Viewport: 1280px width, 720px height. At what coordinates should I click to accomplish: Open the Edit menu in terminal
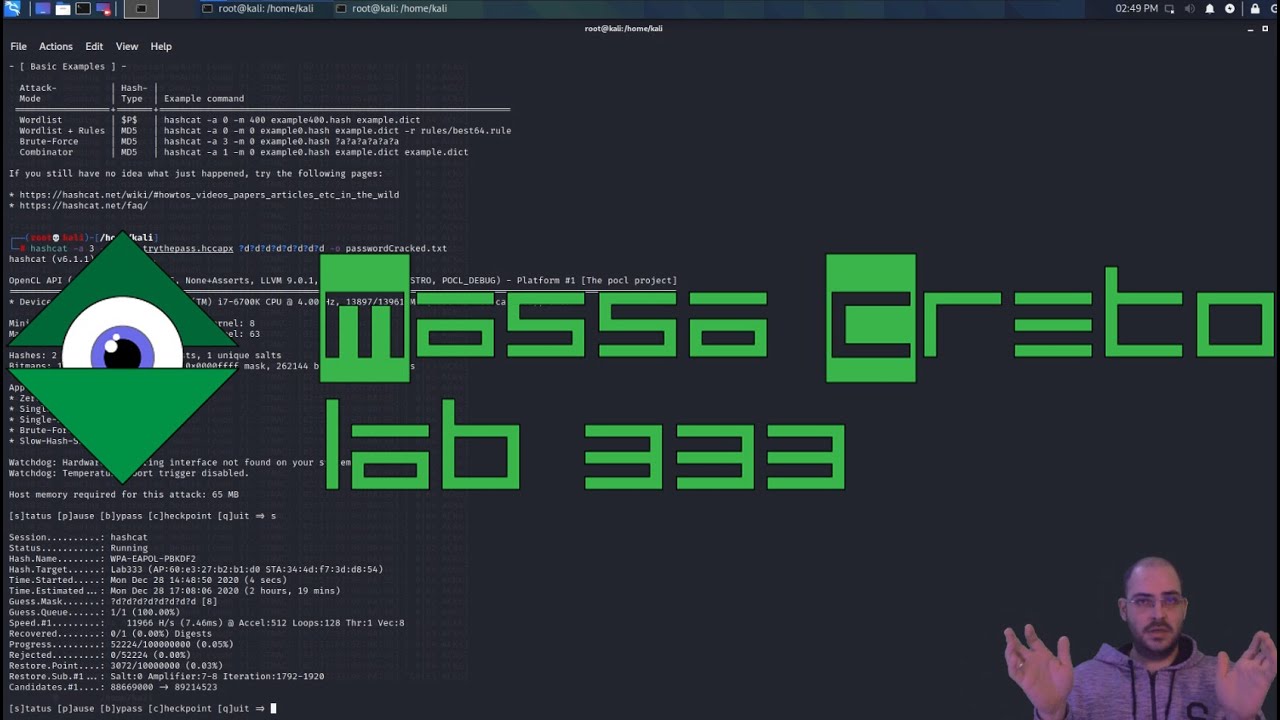(x=94, y=46)
